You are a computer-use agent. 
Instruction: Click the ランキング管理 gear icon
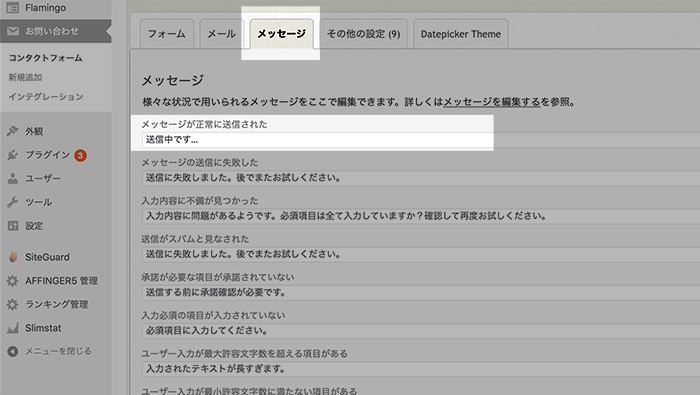click(x=13, y=304)
